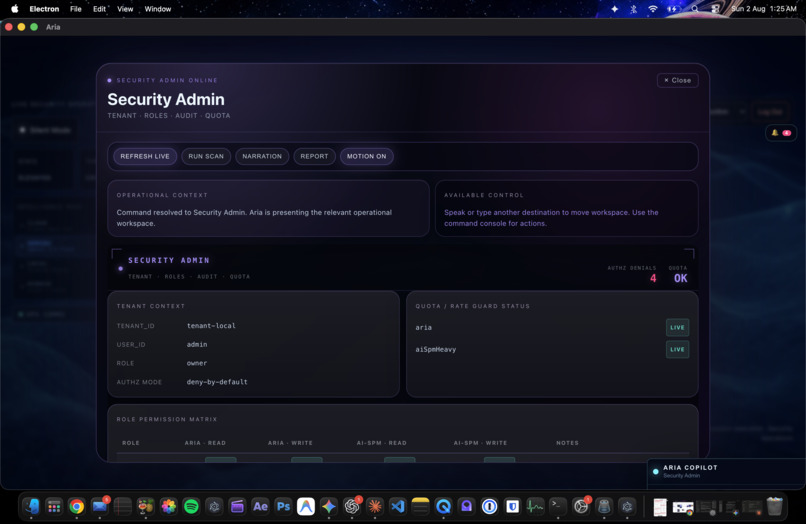Open Launchpad in the dock
The width and height of the screenshot is (806, 524).
click(54, 507)
